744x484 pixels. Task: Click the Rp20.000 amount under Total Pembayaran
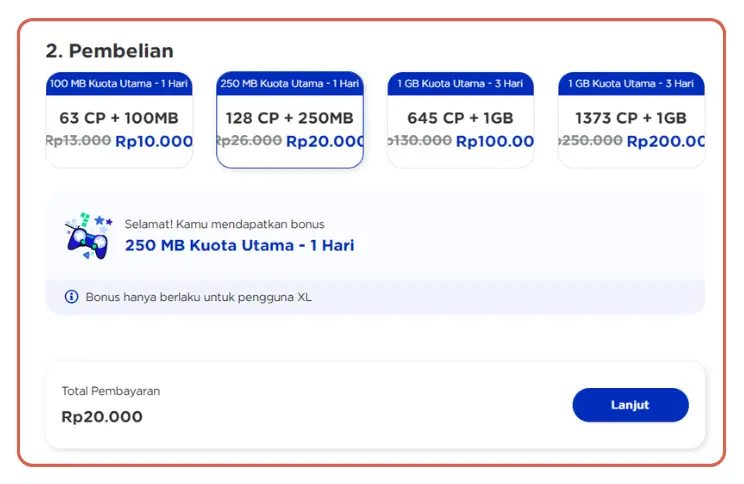pos(102,416)
